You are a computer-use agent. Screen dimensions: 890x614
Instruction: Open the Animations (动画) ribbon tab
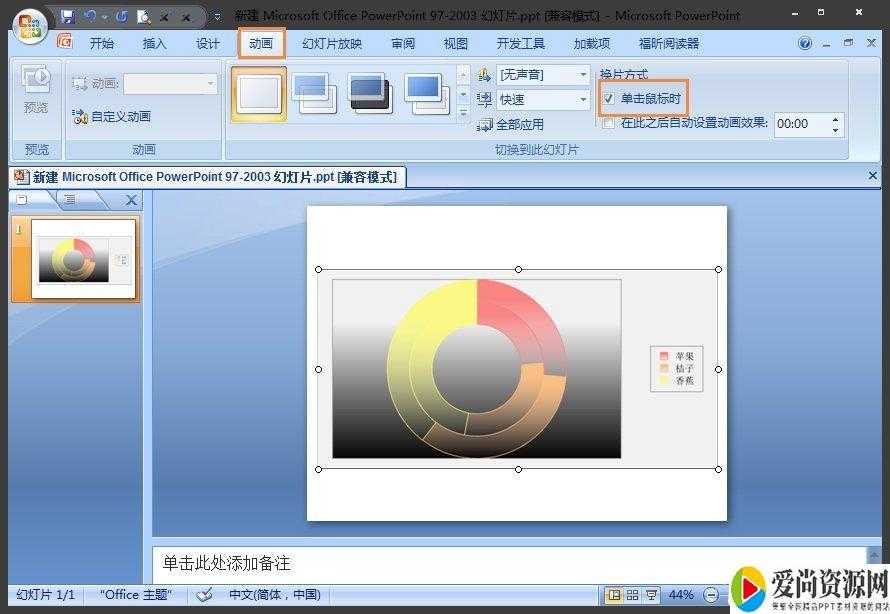point(261,43)
